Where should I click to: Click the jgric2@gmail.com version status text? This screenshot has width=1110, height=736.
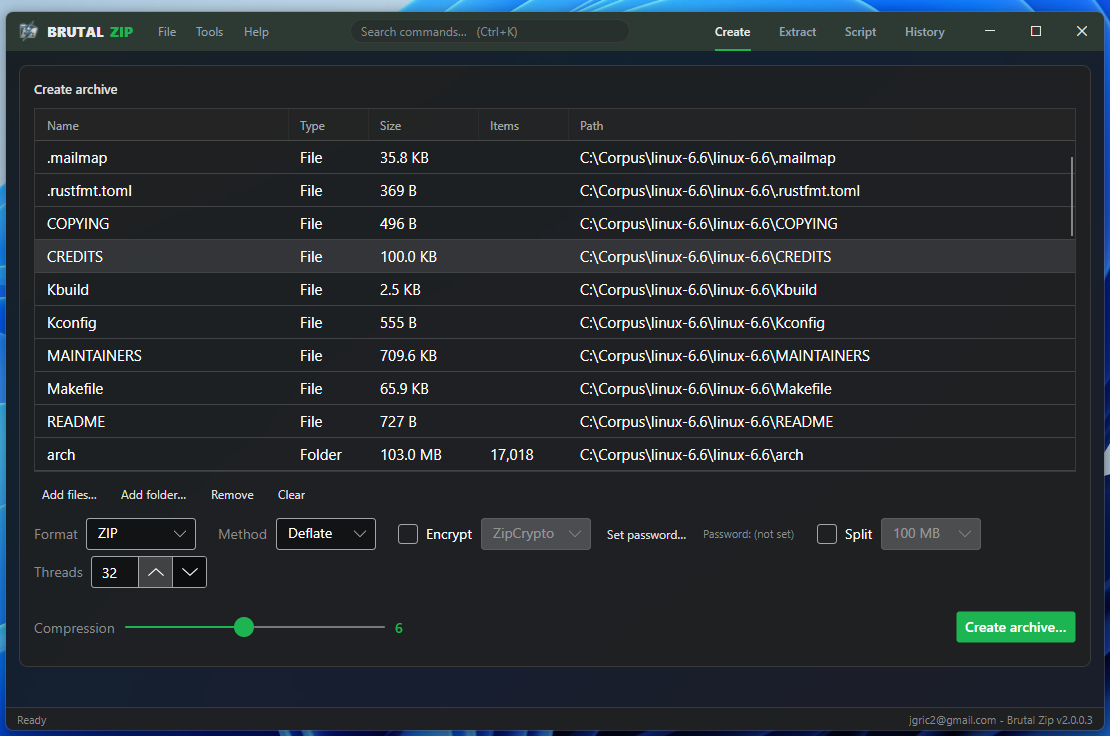1000,720
